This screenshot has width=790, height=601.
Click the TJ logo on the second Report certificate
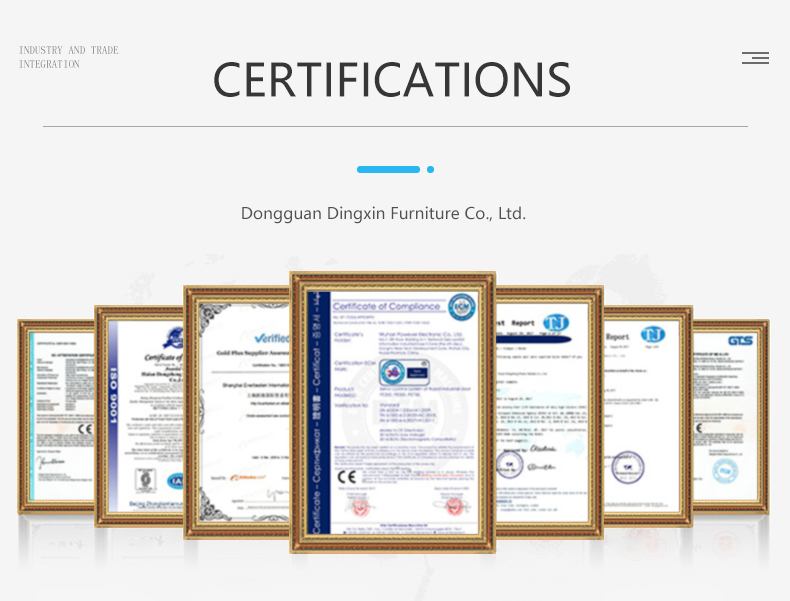coord(653,334)
